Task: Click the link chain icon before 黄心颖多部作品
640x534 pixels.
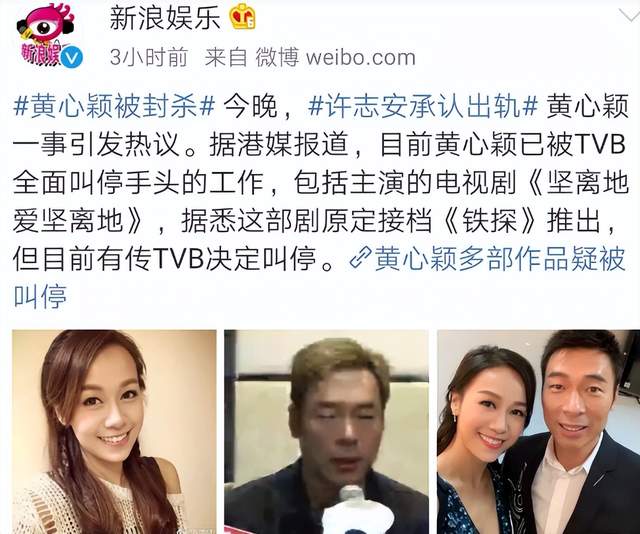Action: 360,257
